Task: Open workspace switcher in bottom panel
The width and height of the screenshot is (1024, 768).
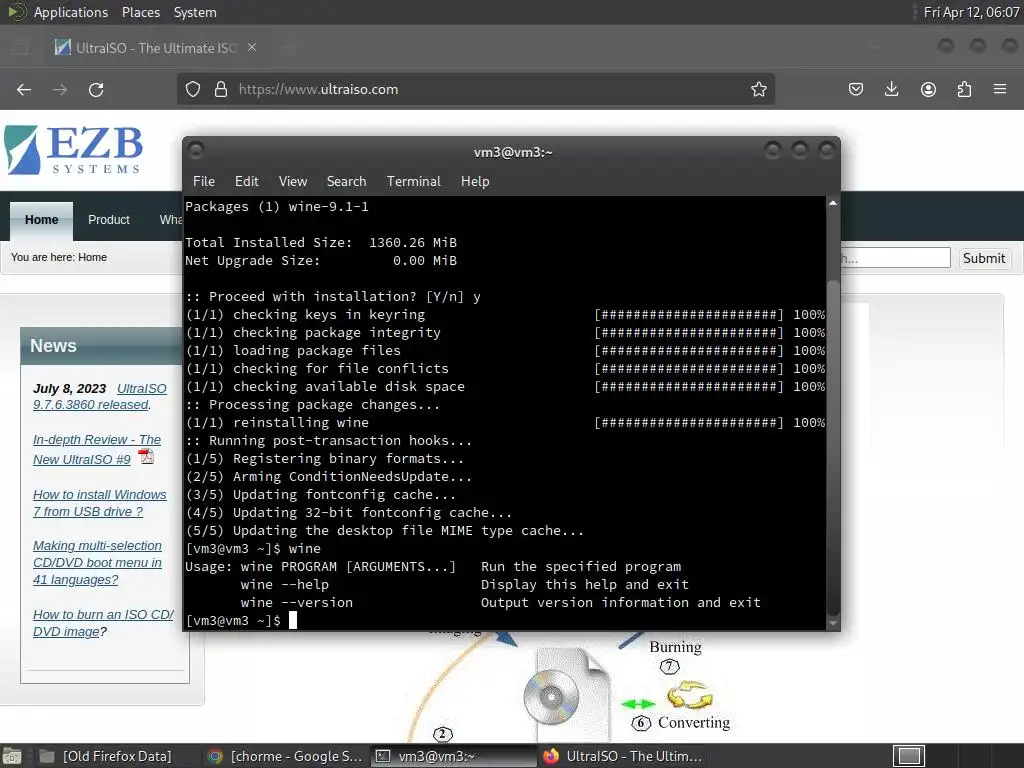Action: point(909,756)
